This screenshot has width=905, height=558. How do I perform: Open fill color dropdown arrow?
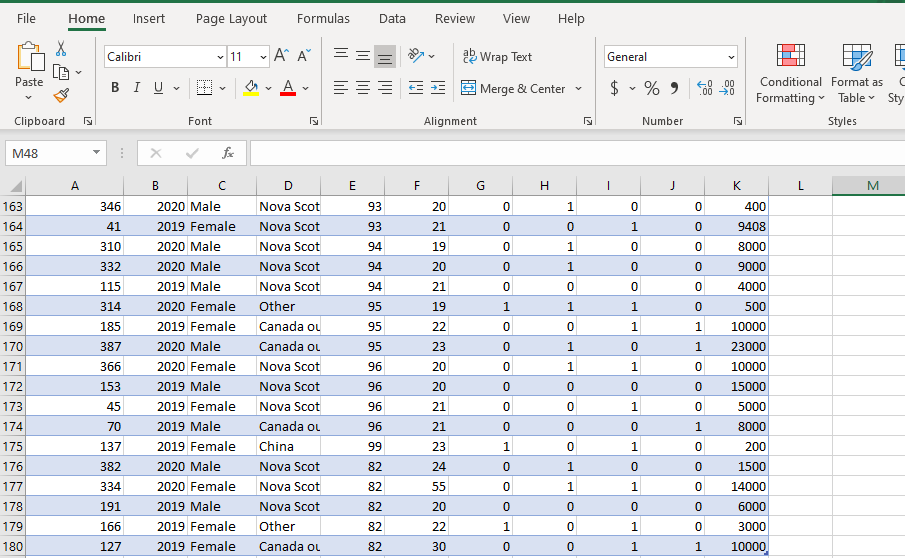268,88
